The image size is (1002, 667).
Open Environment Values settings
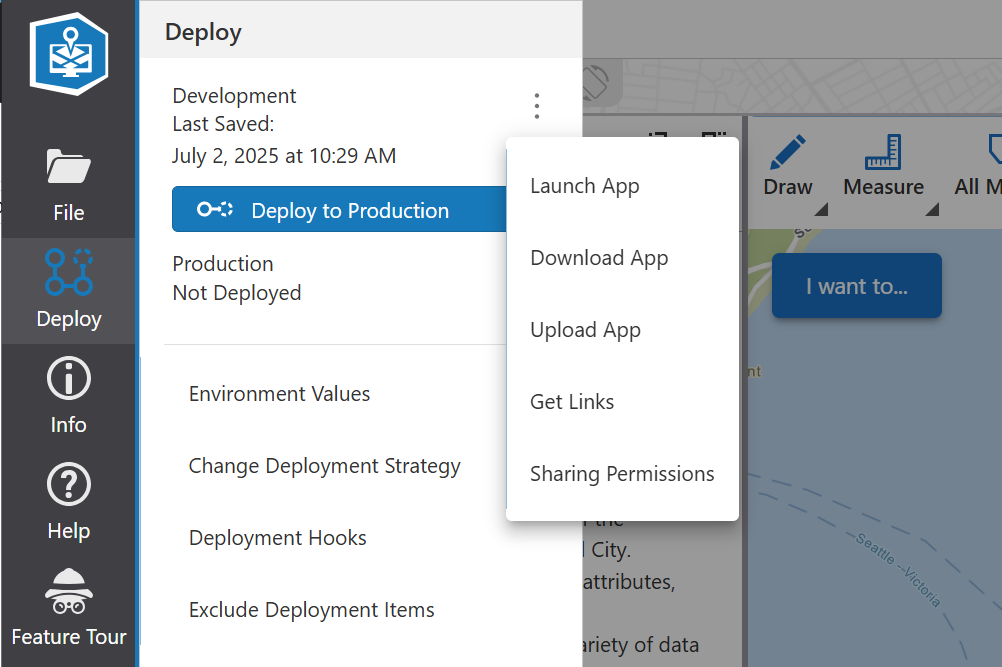[279, 394]
